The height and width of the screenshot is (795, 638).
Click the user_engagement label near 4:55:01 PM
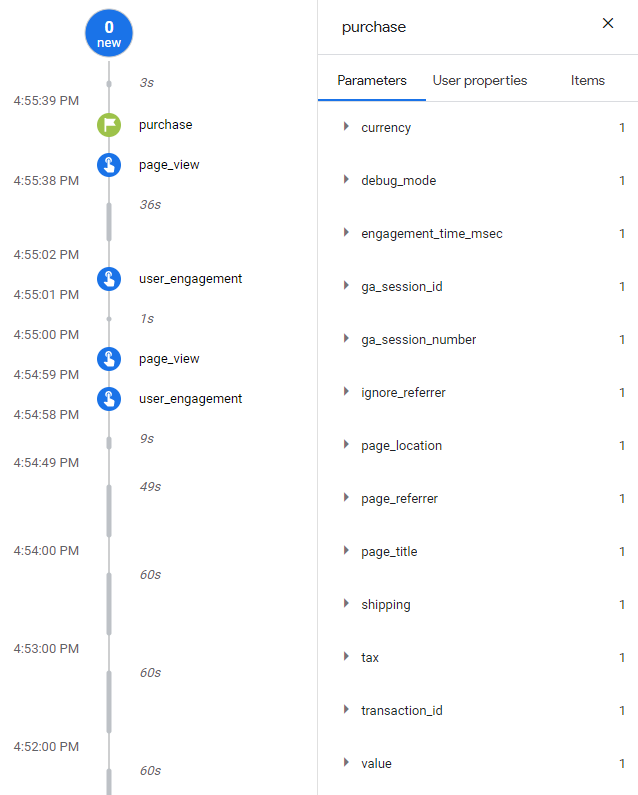tap(190, 279)
